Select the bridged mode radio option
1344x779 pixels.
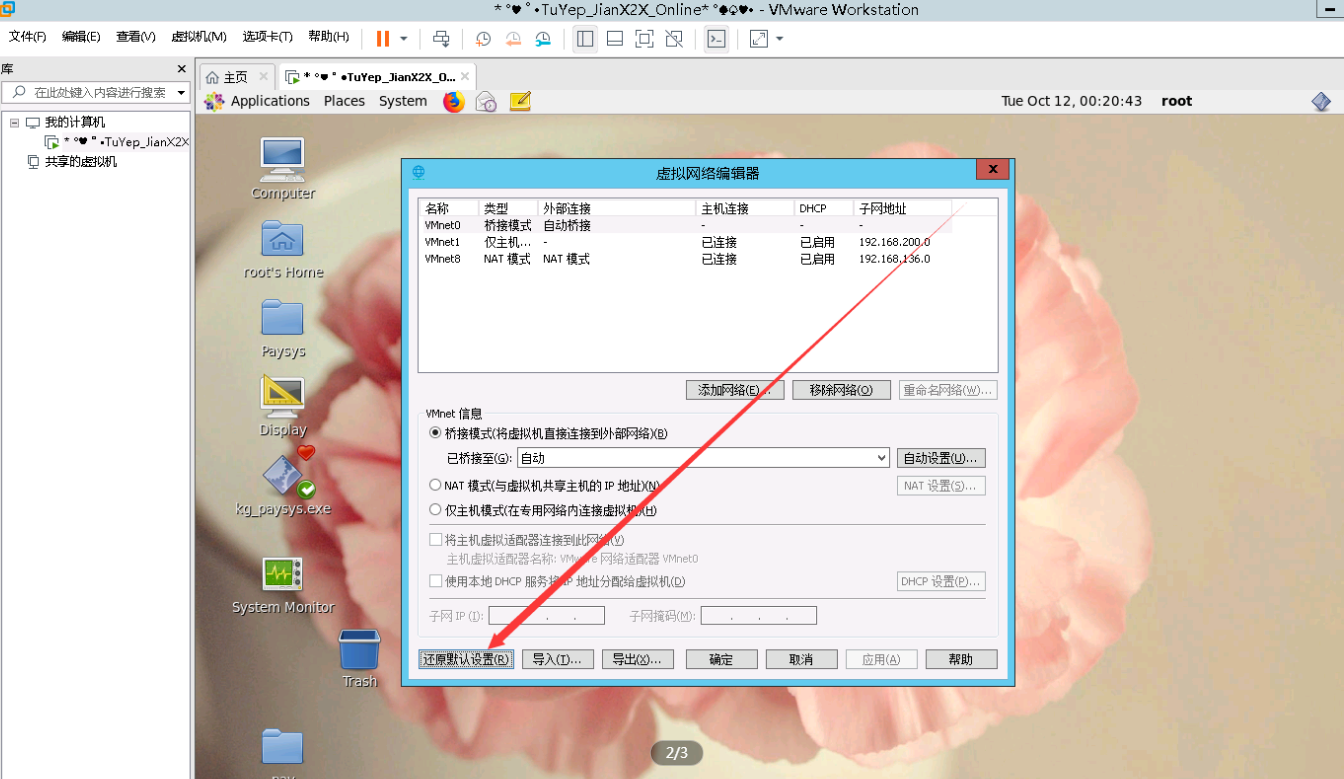click(435, 433)
